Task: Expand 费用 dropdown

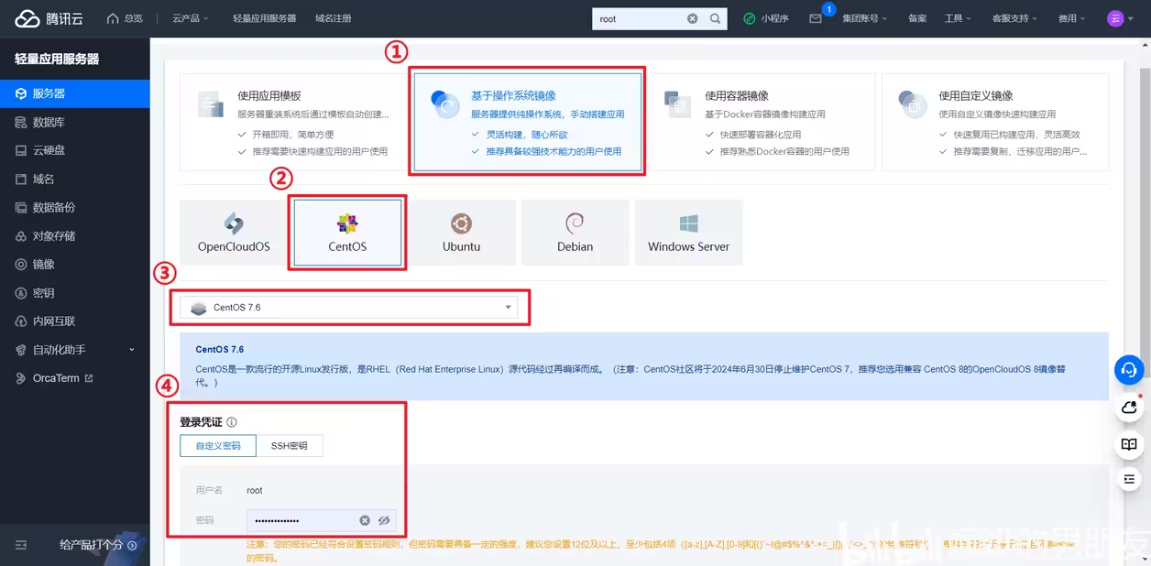Action: click(1072, 19)
